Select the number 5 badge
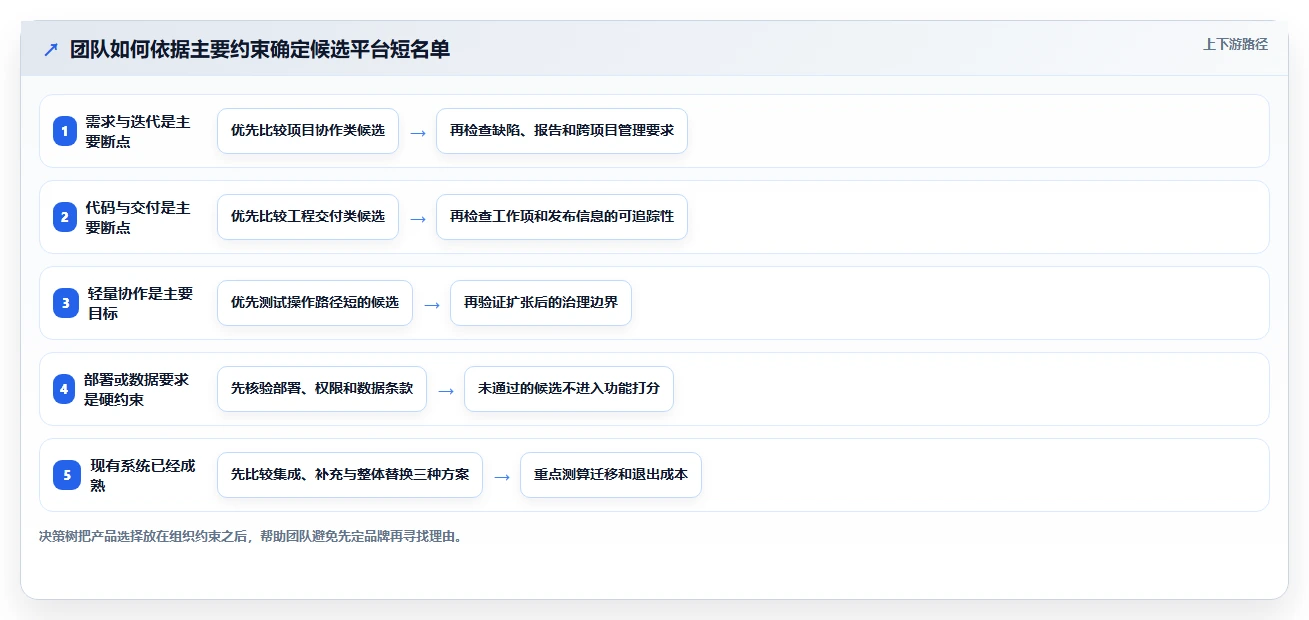1309x620 pixels. coord(67,475)
